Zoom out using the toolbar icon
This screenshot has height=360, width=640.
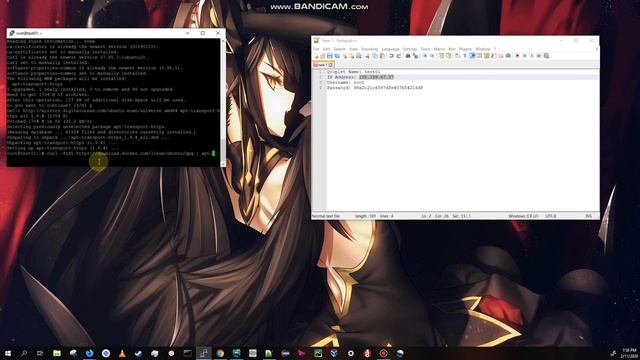tap(432, 56)
